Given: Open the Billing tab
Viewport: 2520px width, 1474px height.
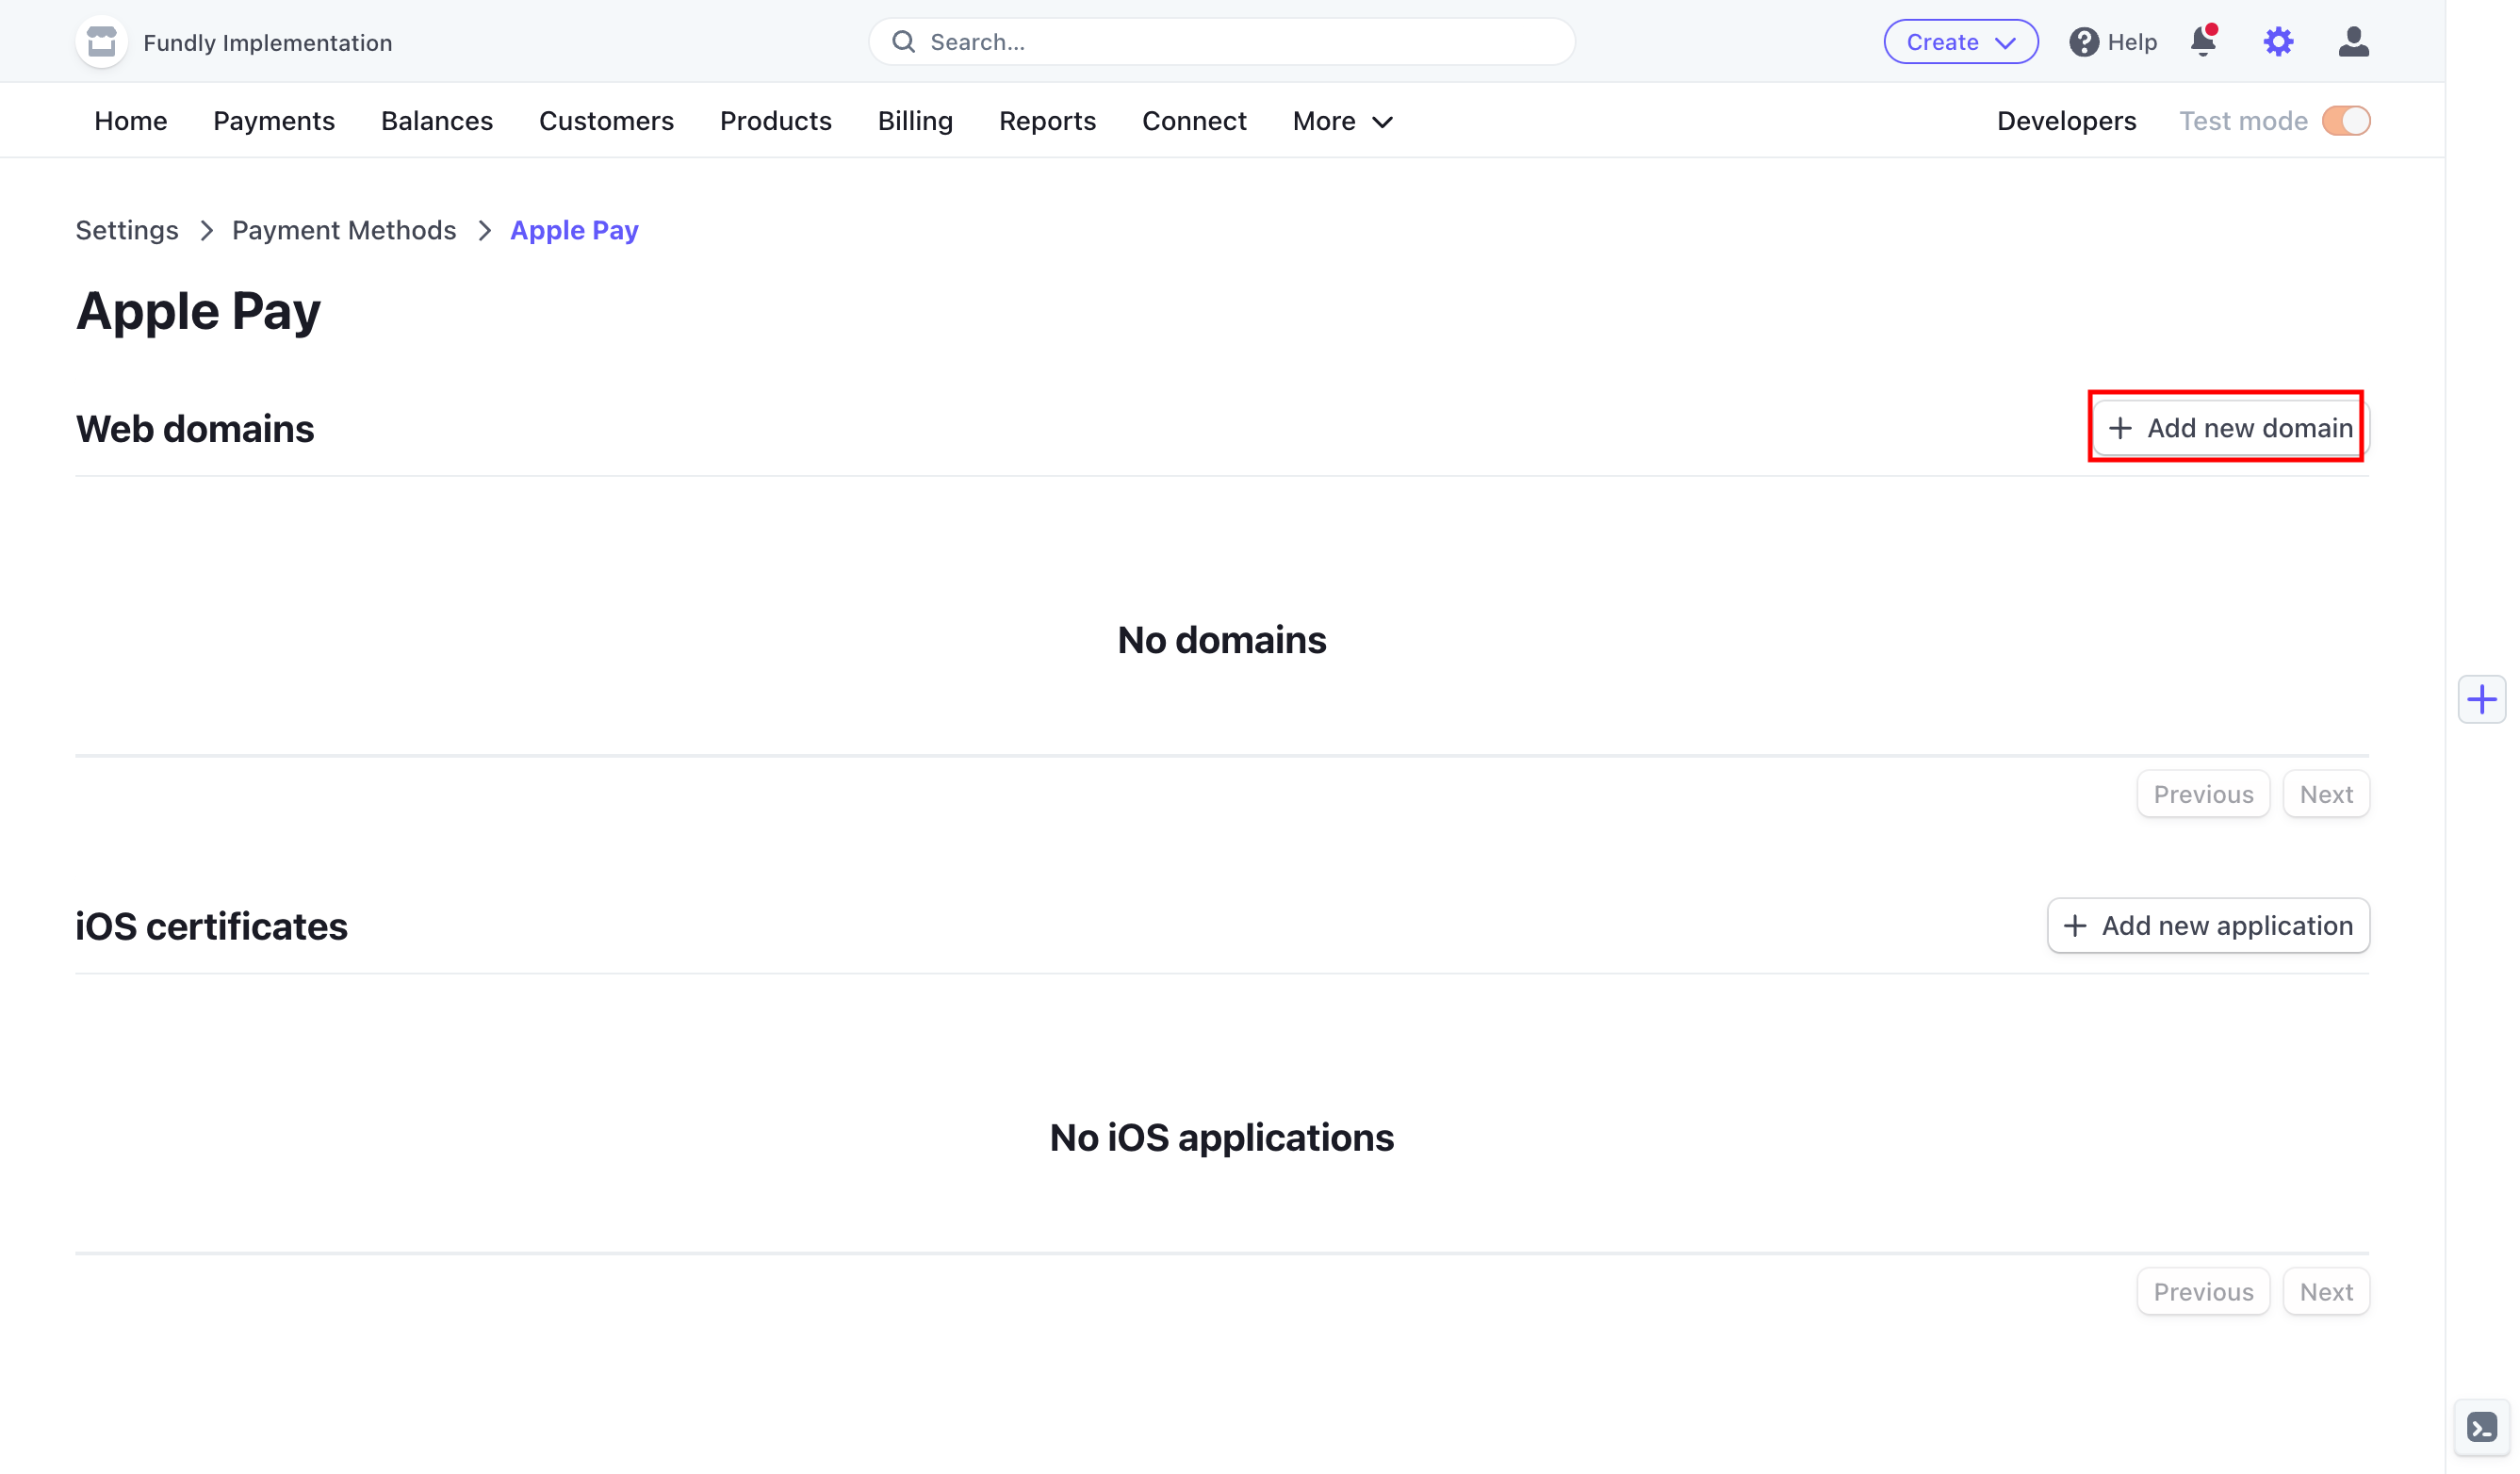Looking at the screenshot, I should (x=915, y=121).
